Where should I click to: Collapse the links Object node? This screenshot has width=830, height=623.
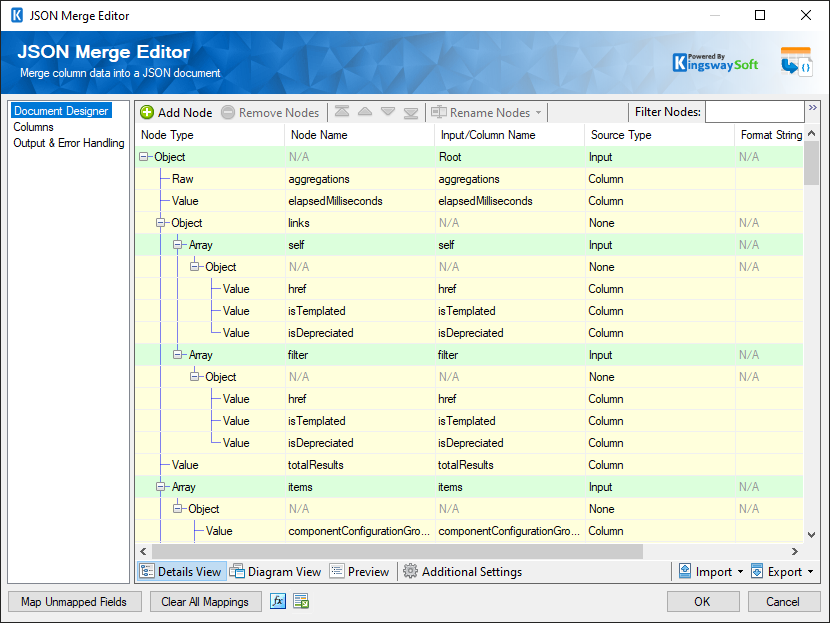tap(162, 223)
